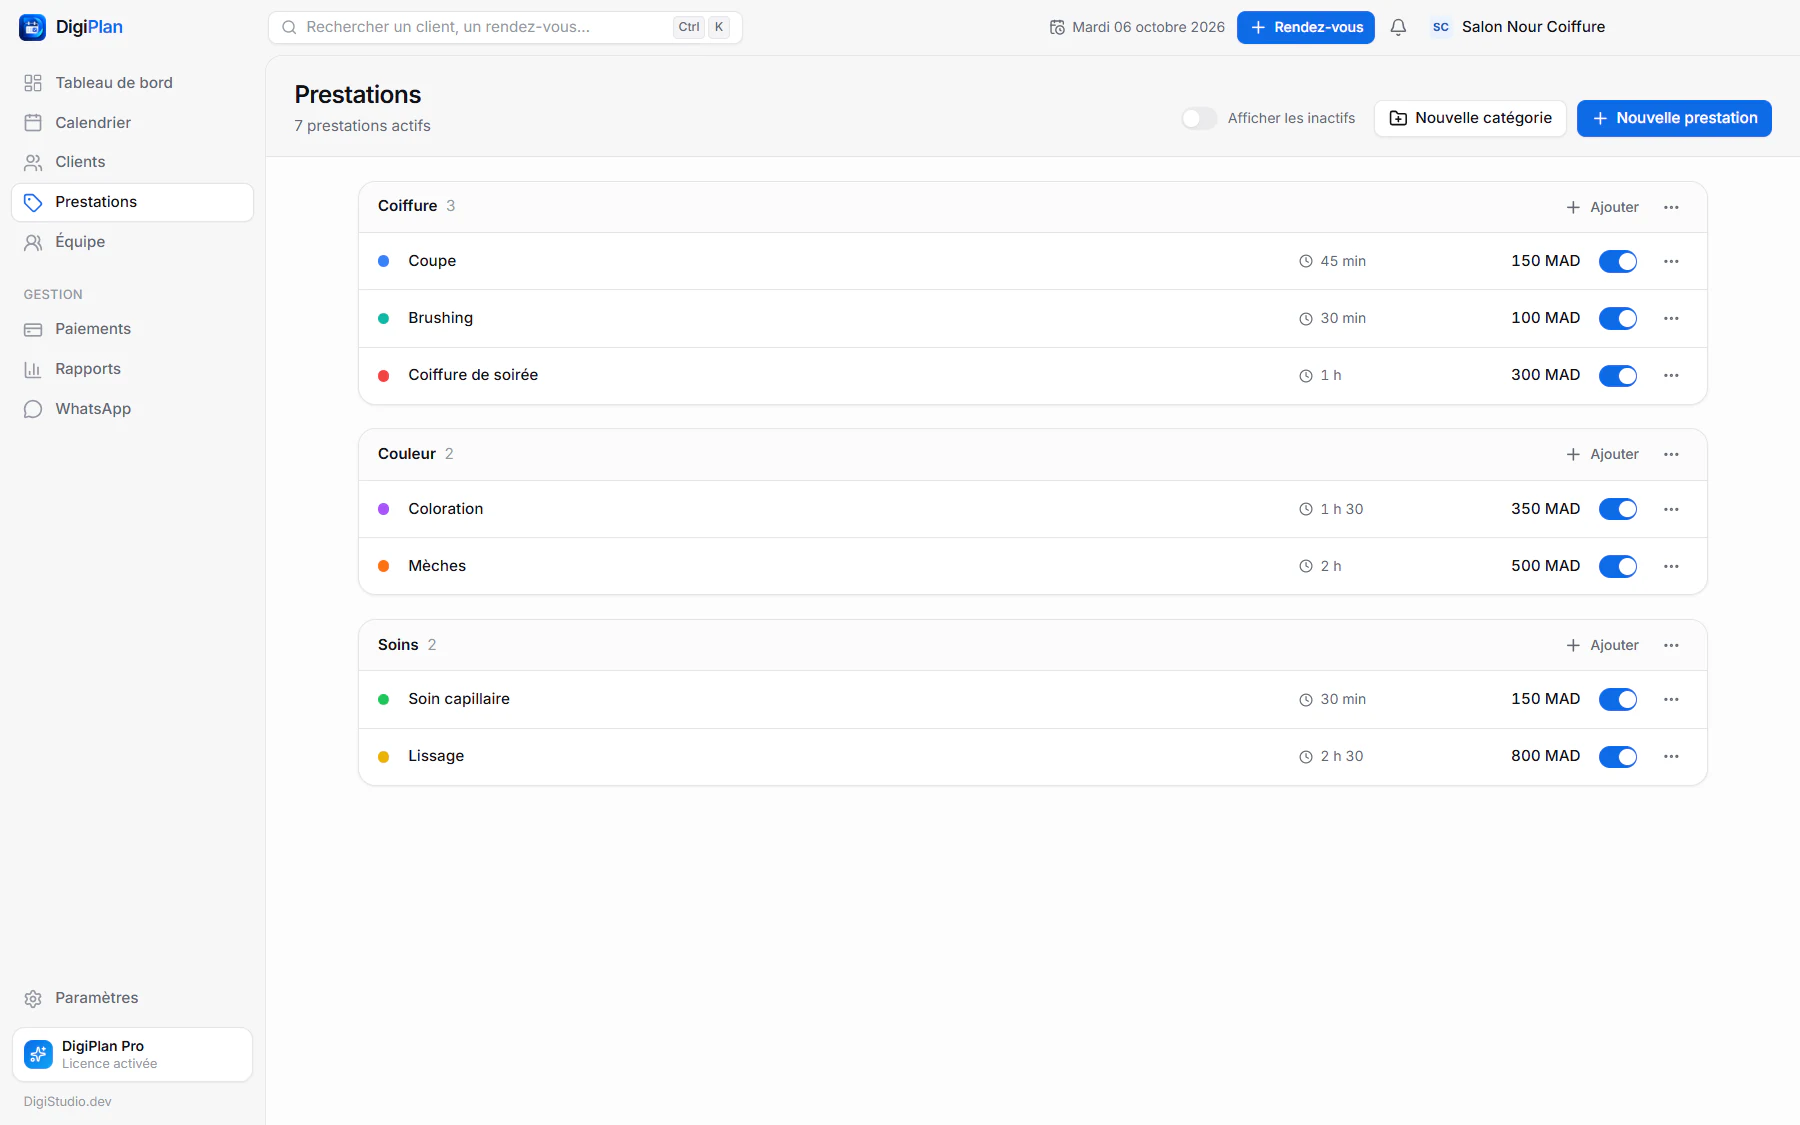Image resolution: width=1800 pixels, height=1125 pixels.
Task: Turn off the Lissage toggle
Action: click(1618, 756)
